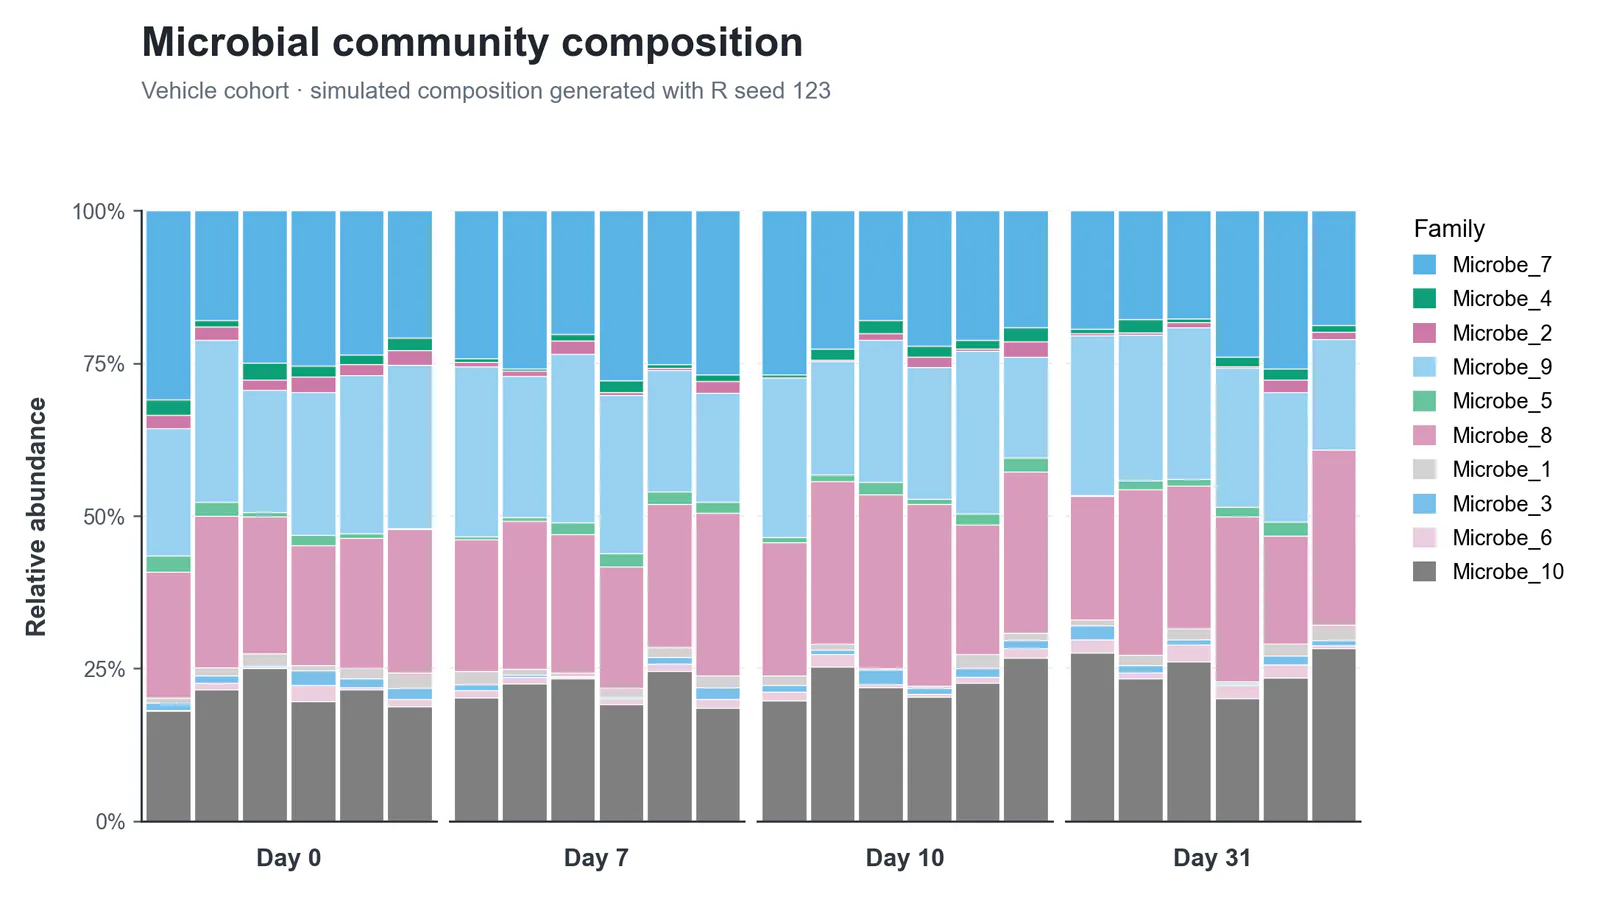Click the Day 7 panel label
This screenshot has width=1600, height=897.
pyautogui.click(x=596, y=858)
